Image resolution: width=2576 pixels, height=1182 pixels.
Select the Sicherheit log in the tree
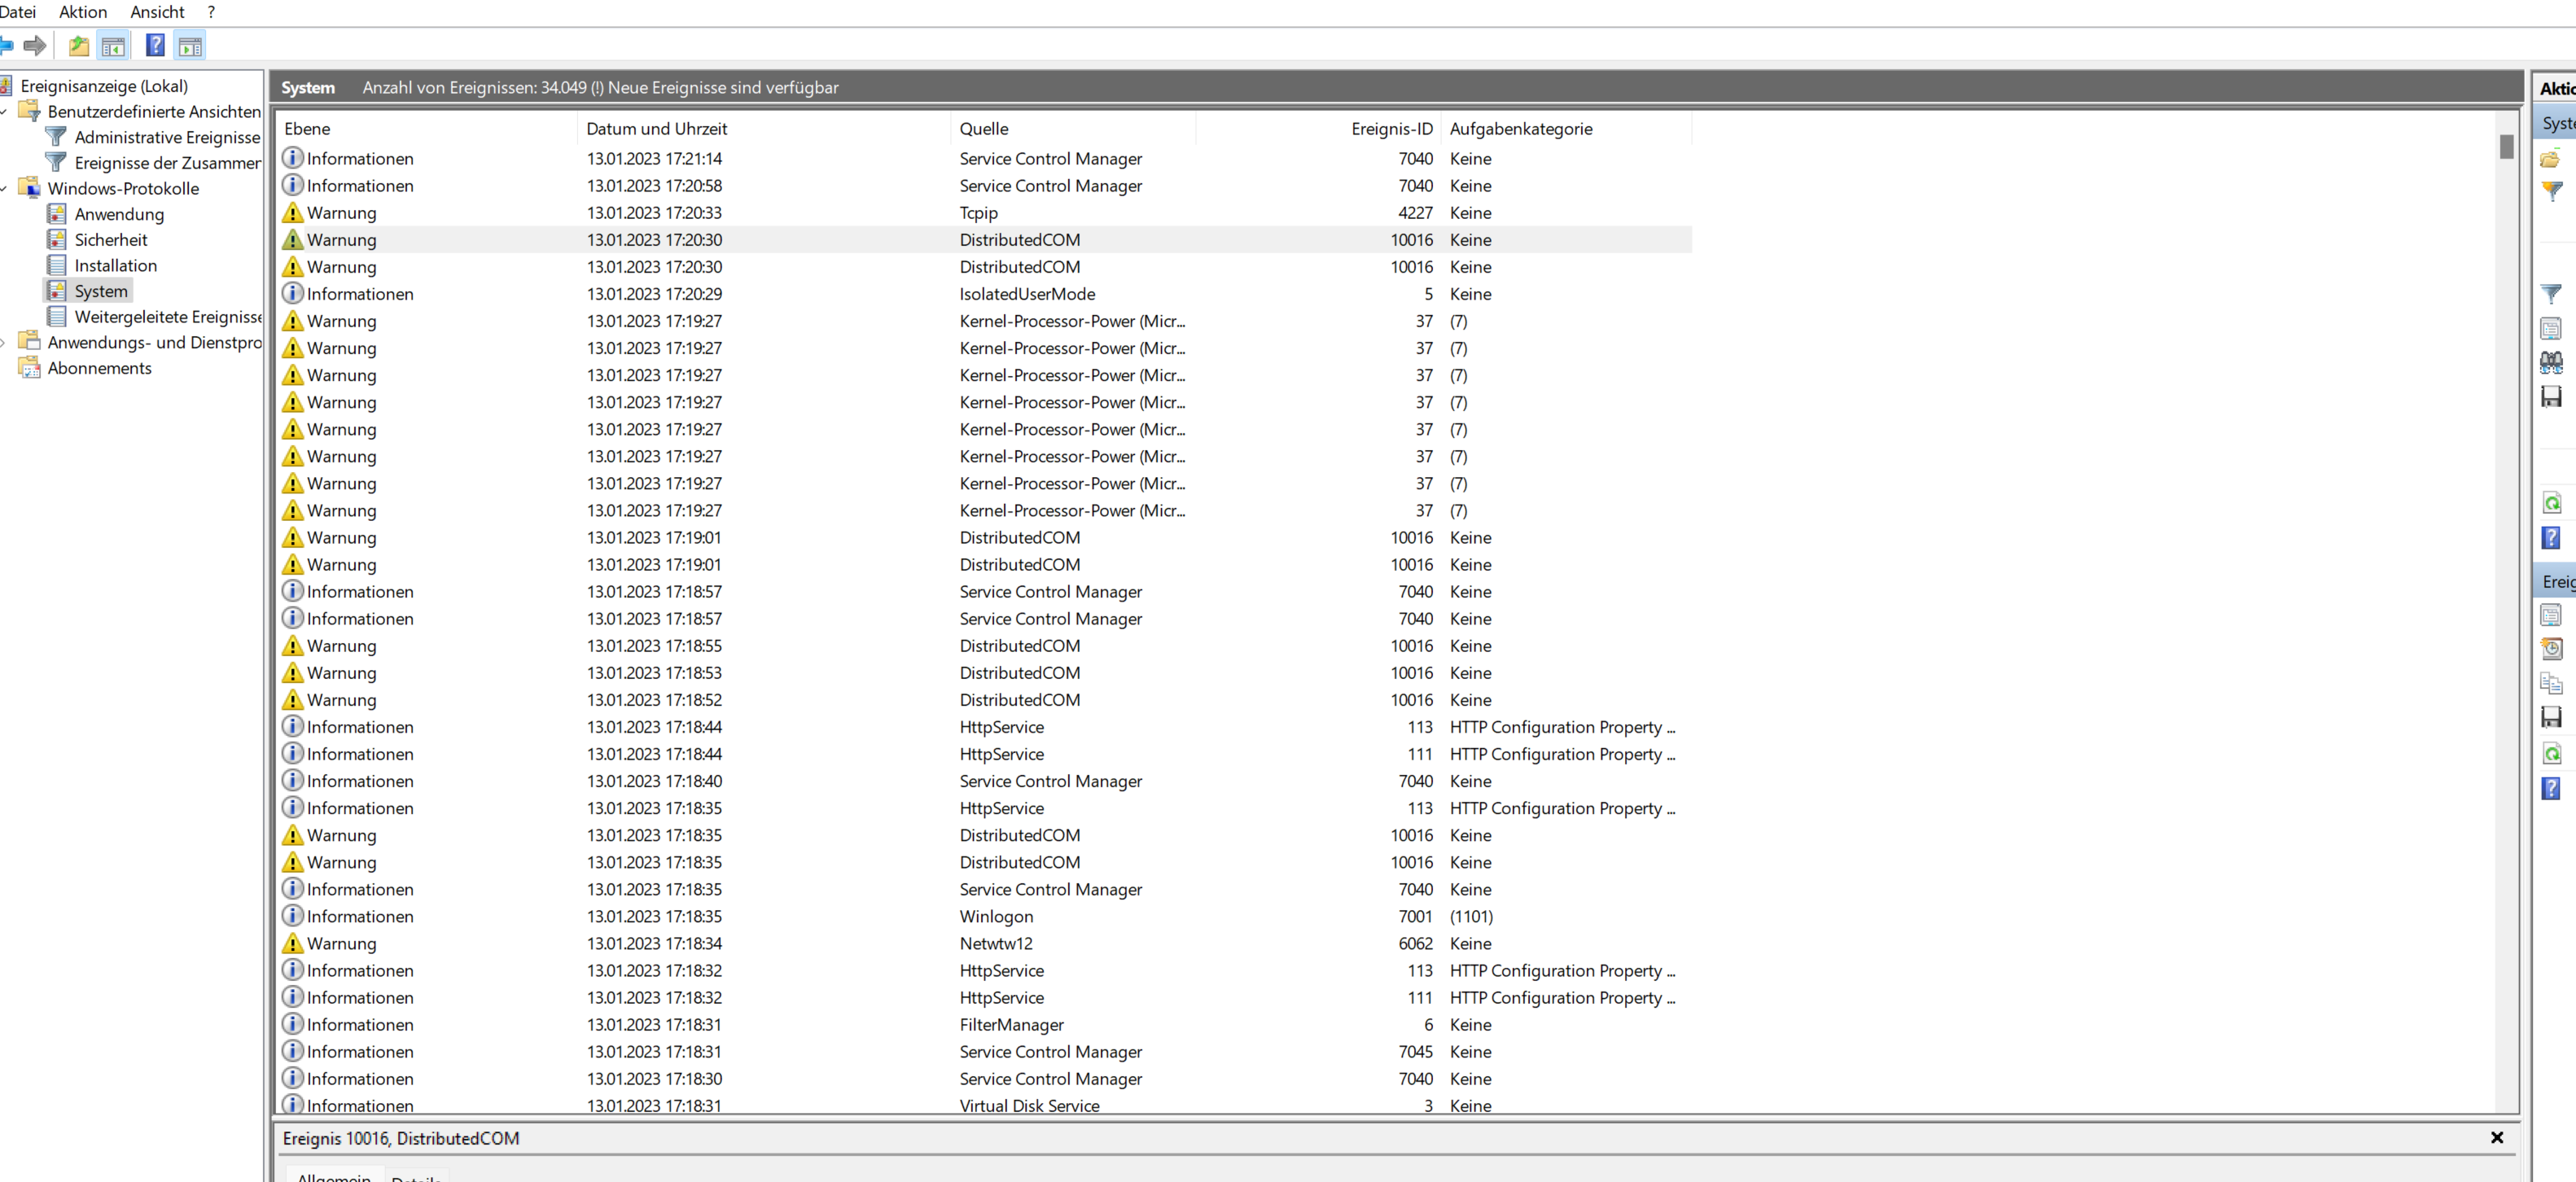110,240
